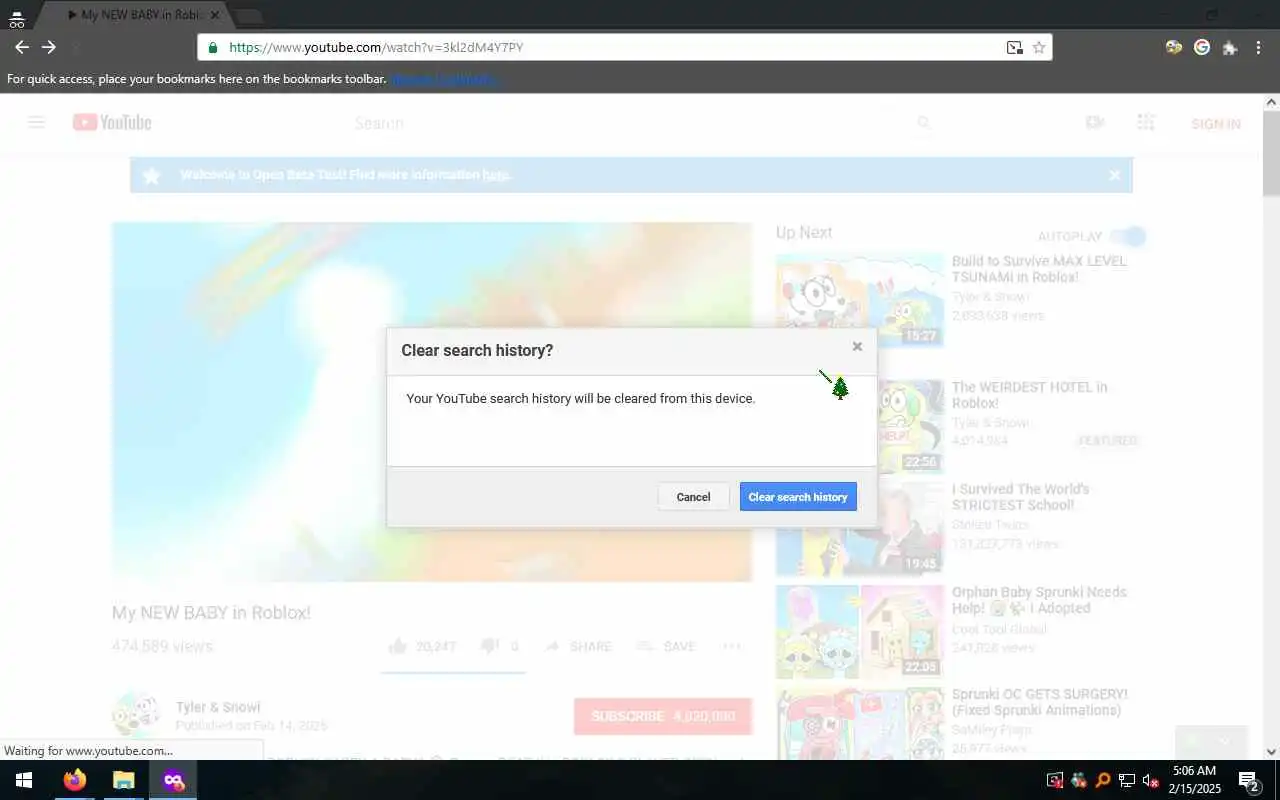The width and height of the screenshot is (1280, 800).
Task: Select the My NEW BABY in Roblox tab
Action: pos(135,15)
